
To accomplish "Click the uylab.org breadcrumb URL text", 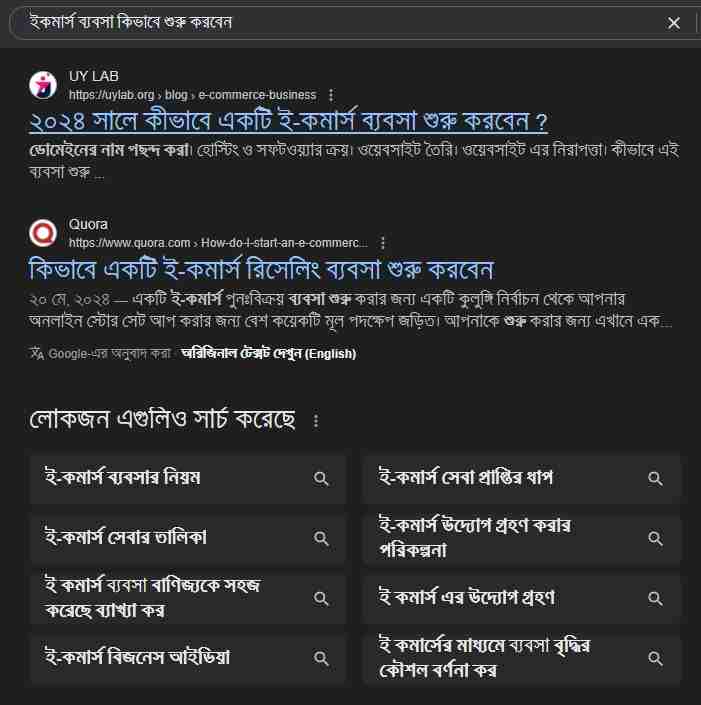I will coord(192,95).
